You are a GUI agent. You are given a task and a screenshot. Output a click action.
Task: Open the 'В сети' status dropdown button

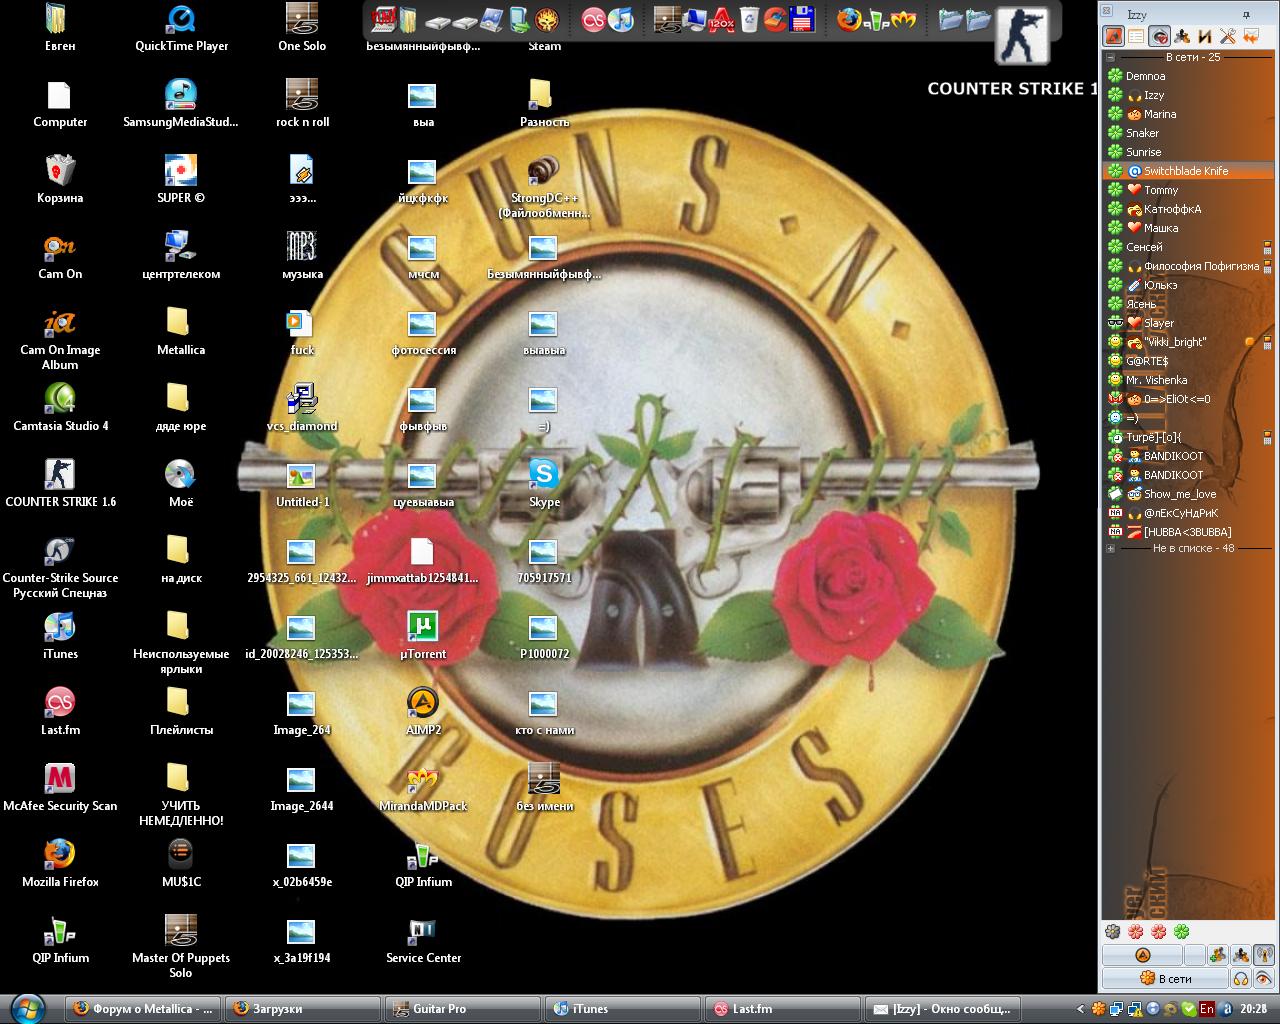click(x=1165, y=979)
